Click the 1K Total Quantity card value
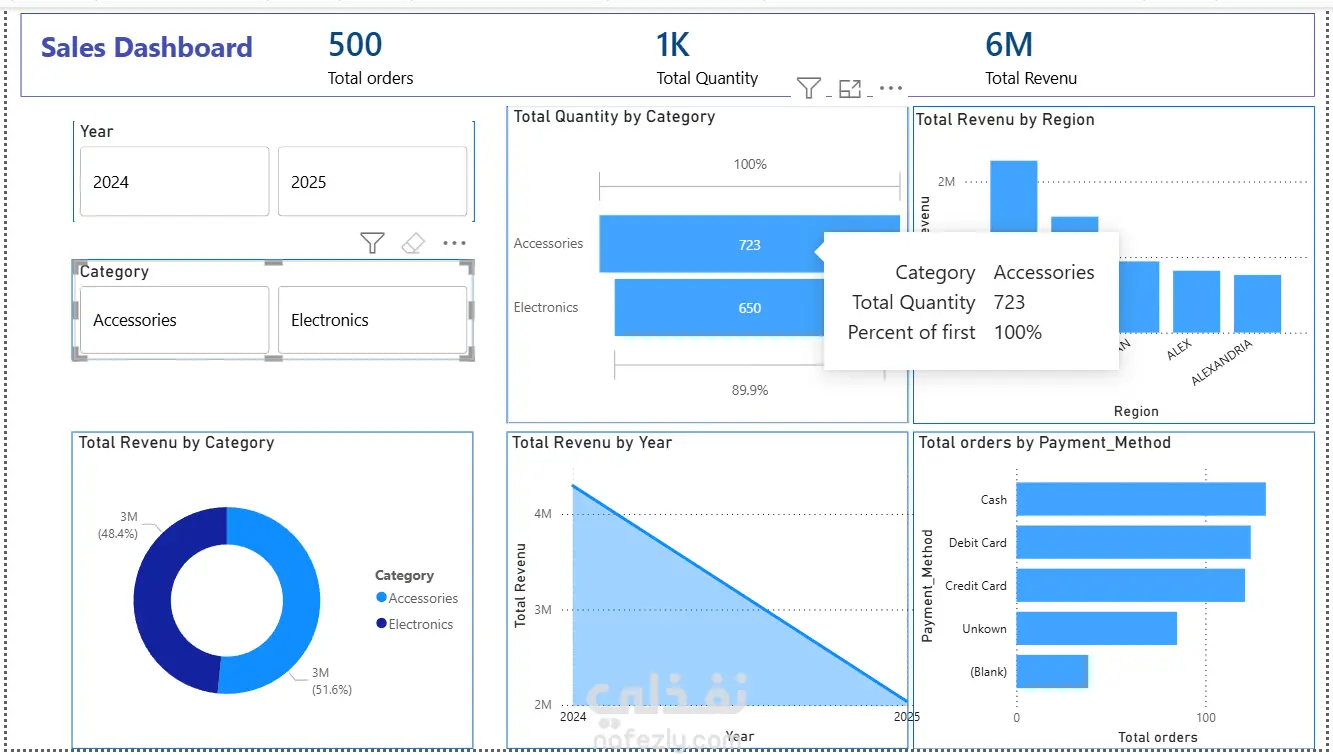The image size is (1333, 755). [673, 44]
